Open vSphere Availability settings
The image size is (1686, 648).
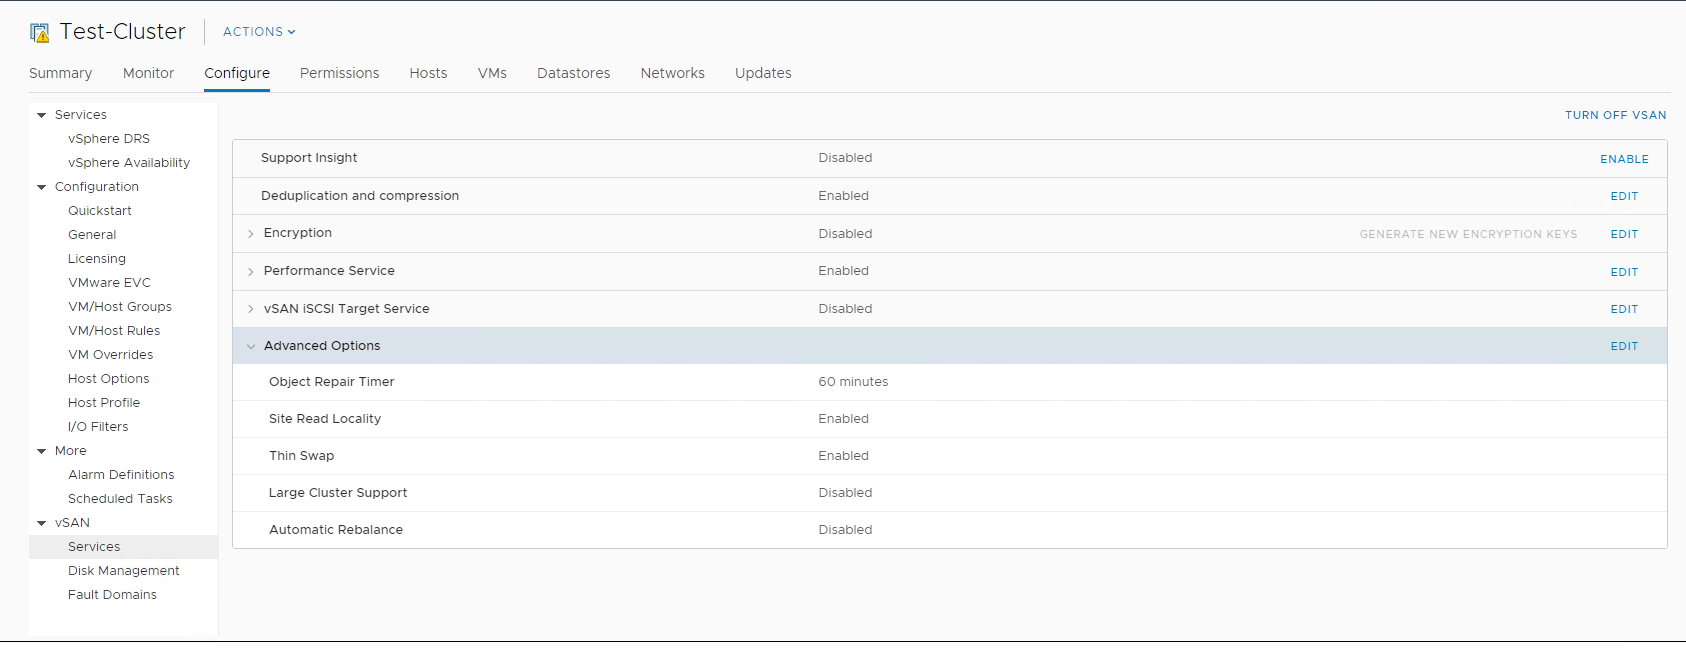click(x=129, y=163)
